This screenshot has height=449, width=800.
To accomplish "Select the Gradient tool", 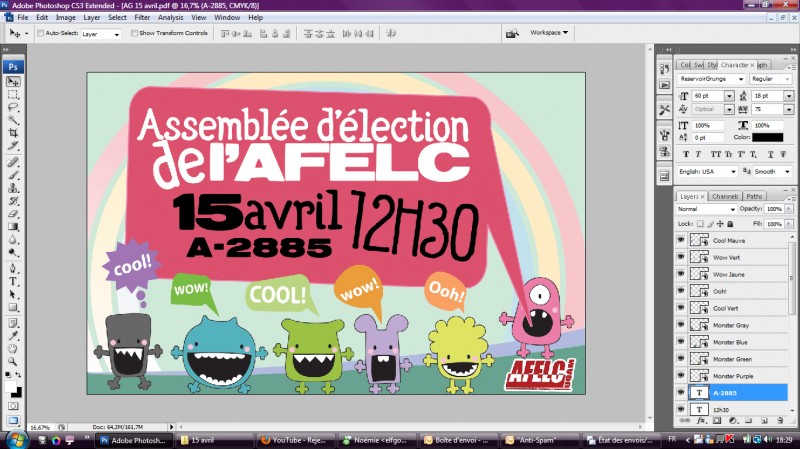I will pos(13,227).
